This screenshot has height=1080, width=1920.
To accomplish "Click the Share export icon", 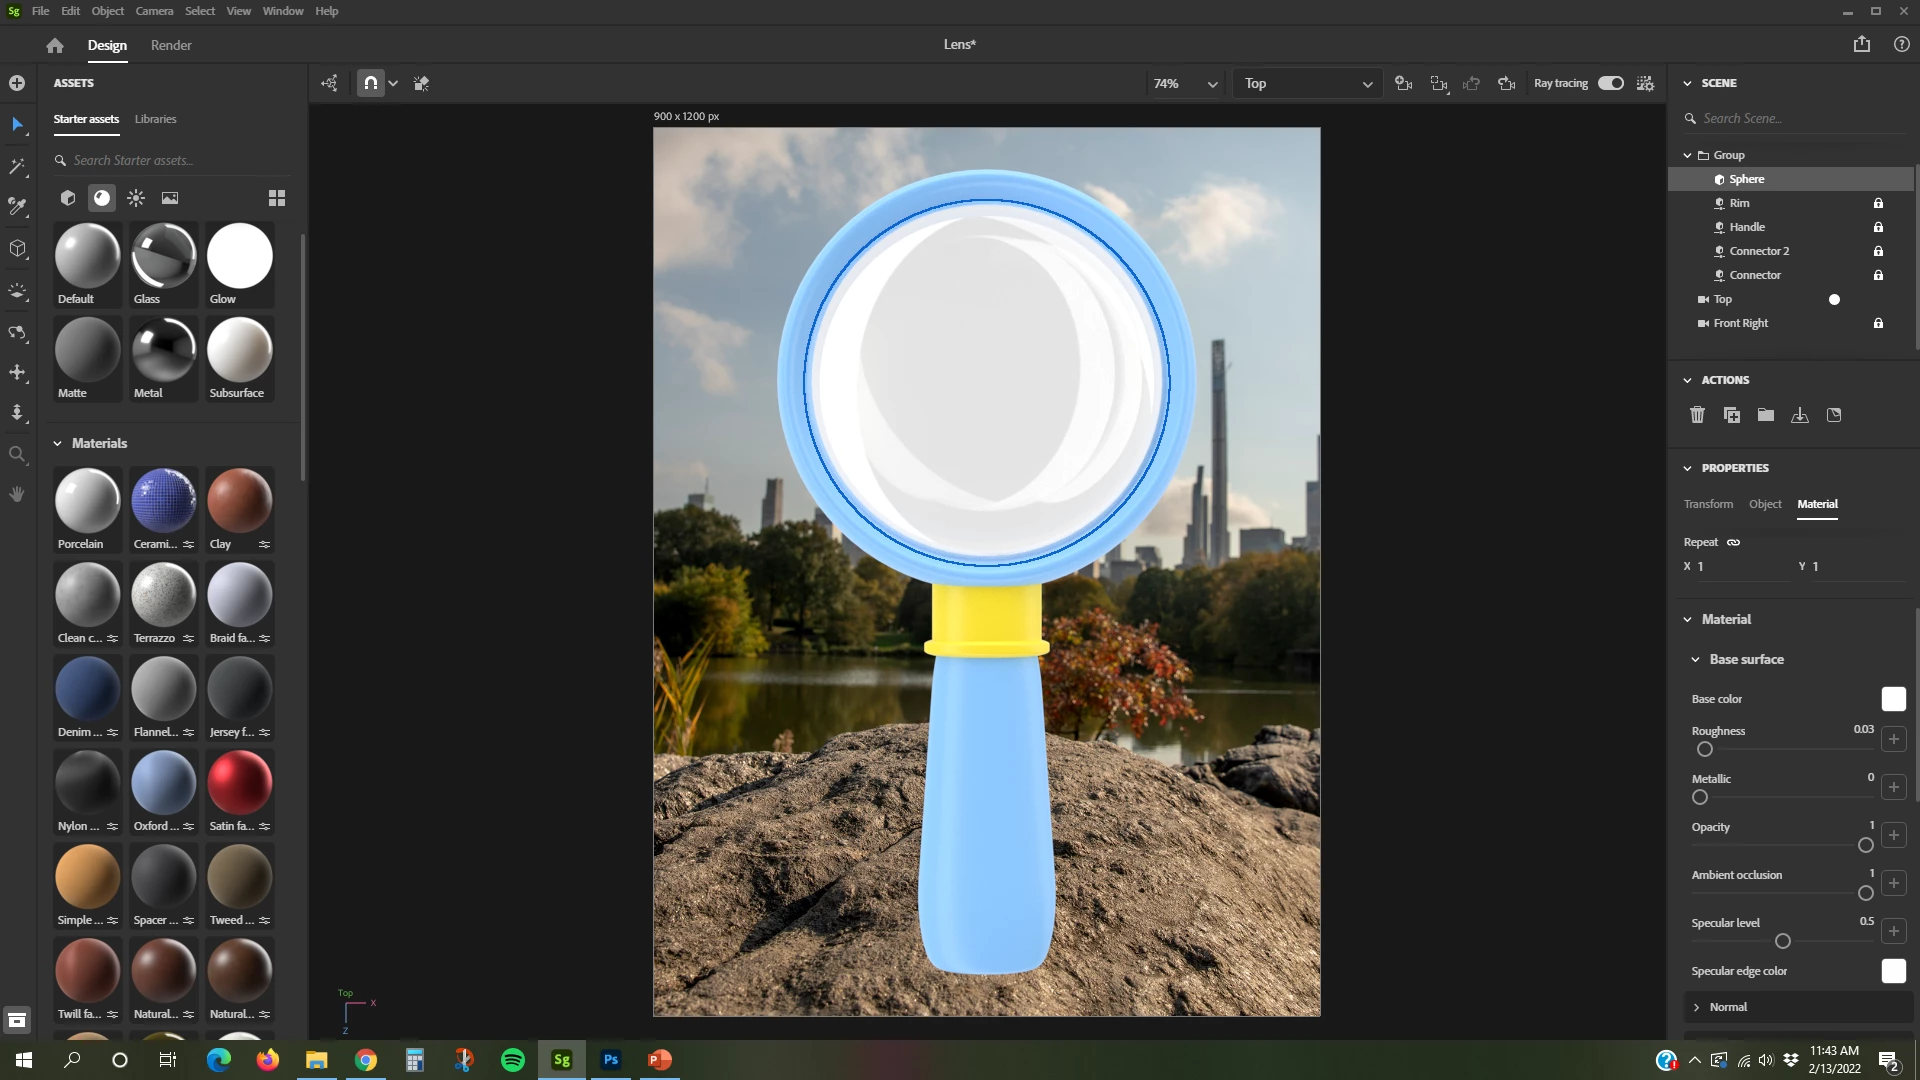I will tap(1861, 44).
